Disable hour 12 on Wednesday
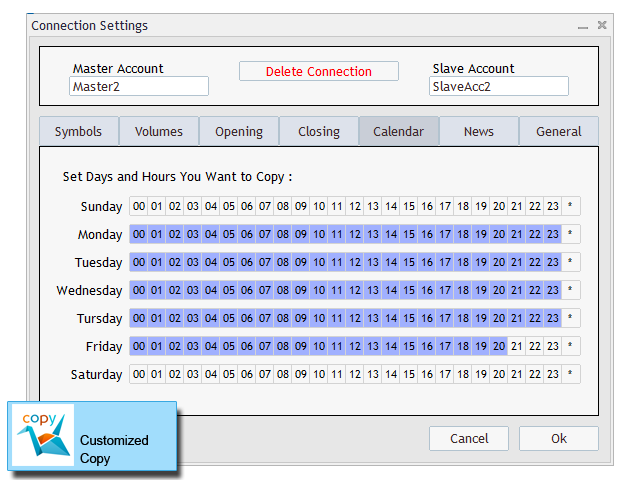Viewport: 640px width, 480px height. pos(355,291)
